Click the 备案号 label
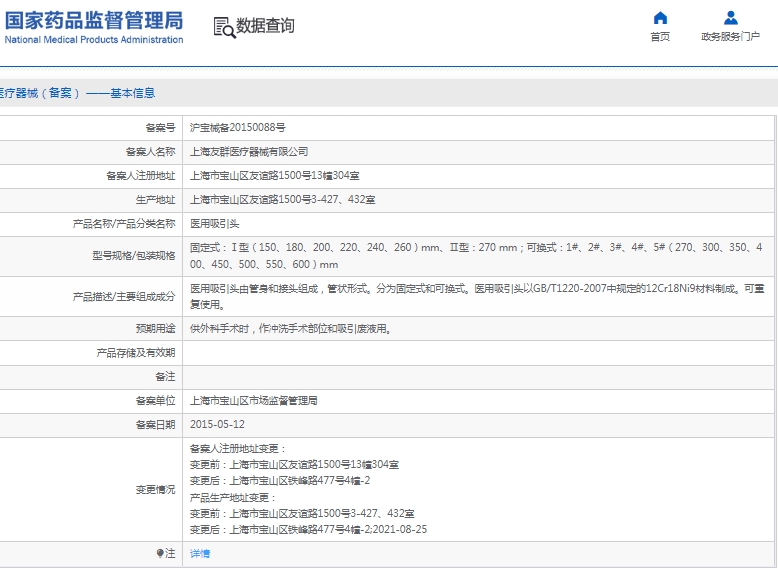The image size is (778, 576). click(x=160, y=128)
